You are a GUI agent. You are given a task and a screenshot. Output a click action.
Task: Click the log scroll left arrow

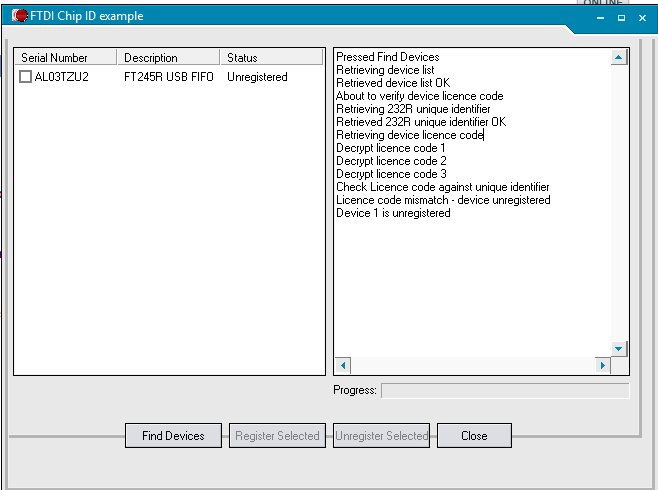[343, 365]
